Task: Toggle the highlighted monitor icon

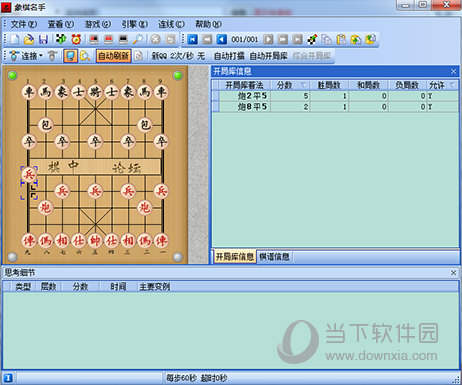Action: 70,56
